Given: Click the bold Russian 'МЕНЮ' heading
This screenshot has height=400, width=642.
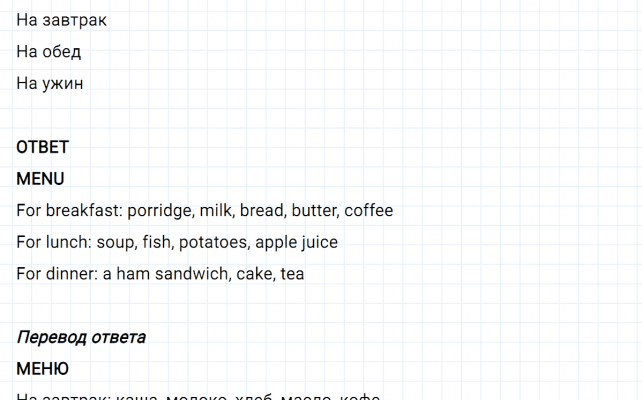Looking at the screenshot, I should pyautogui.click(x=43, y=369).
